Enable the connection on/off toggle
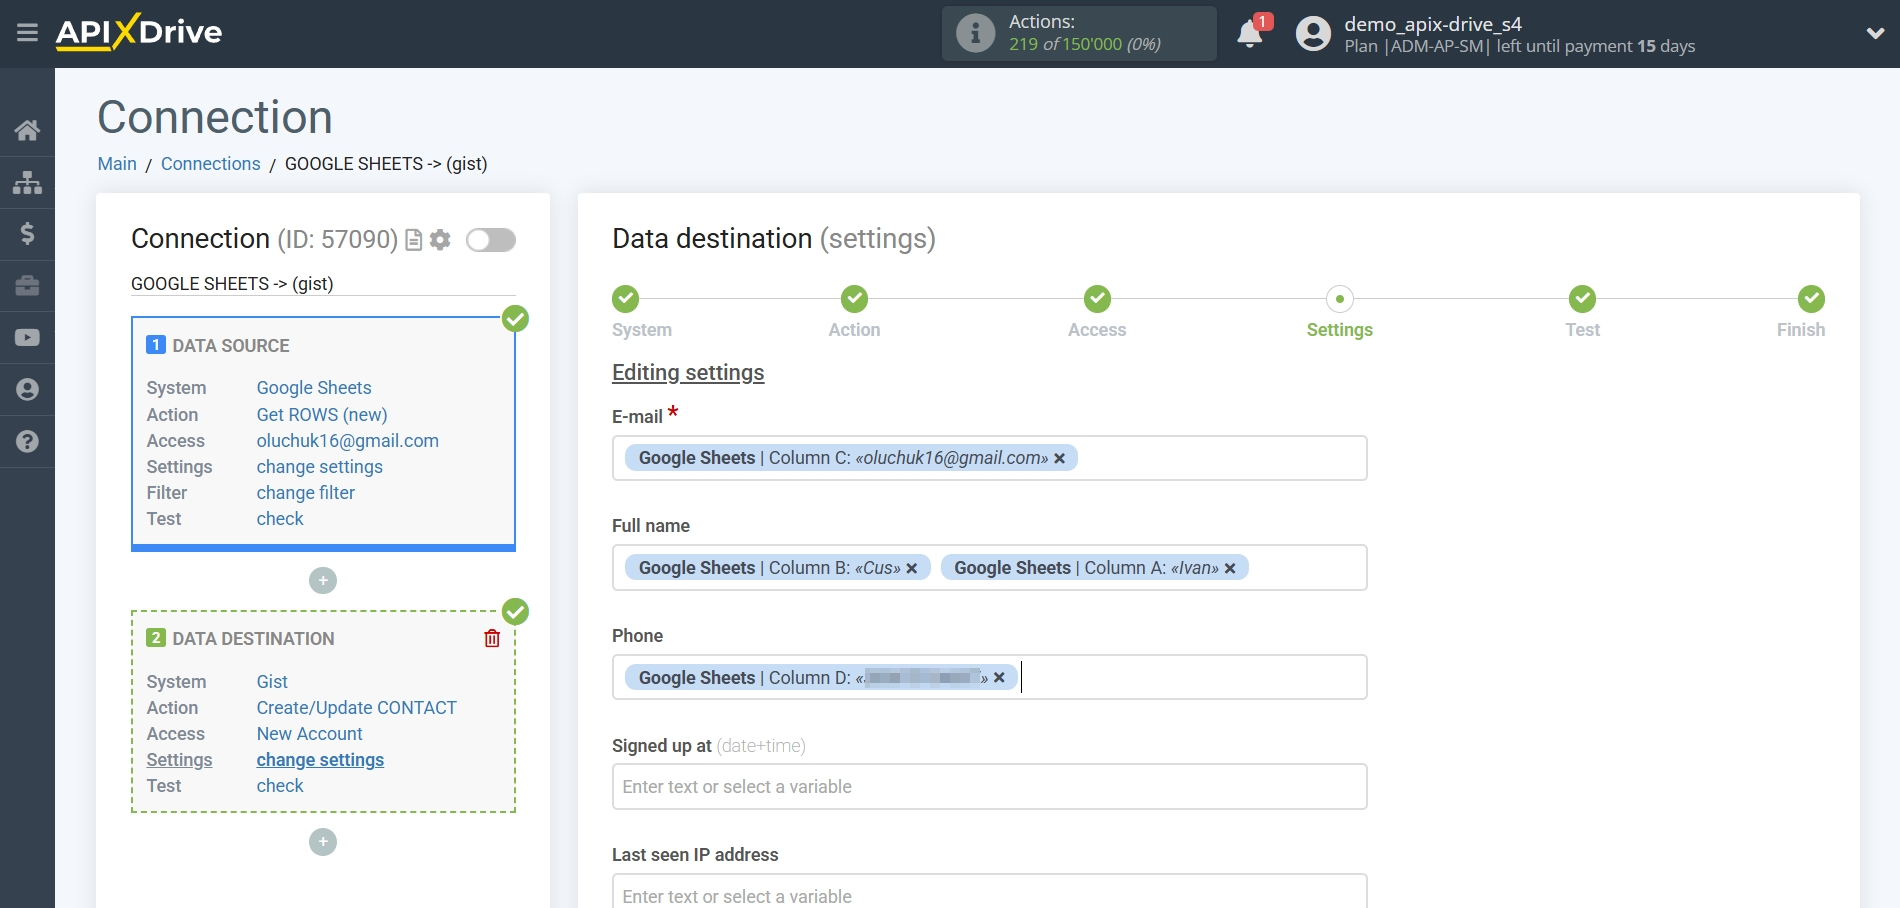This screenshot has height=908, width=1900. (490, 240)
